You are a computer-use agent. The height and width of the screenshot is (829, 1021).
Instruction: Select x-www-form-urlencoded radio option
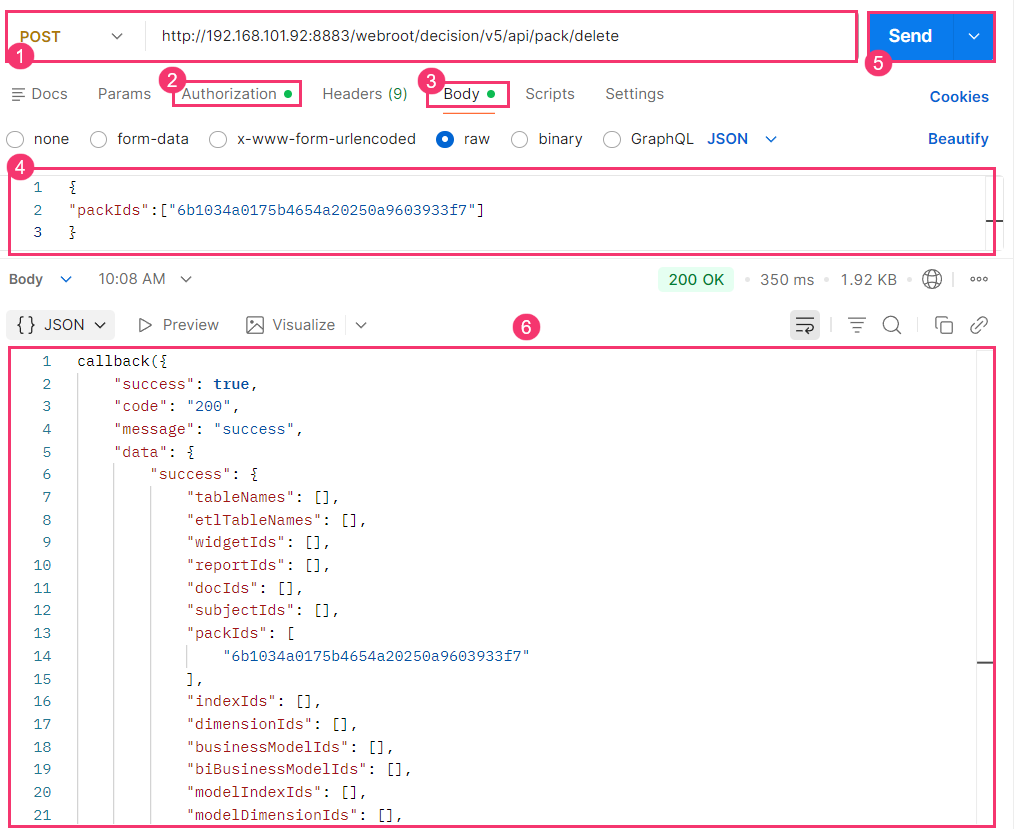pyautogui.click(x=218, y=139)
